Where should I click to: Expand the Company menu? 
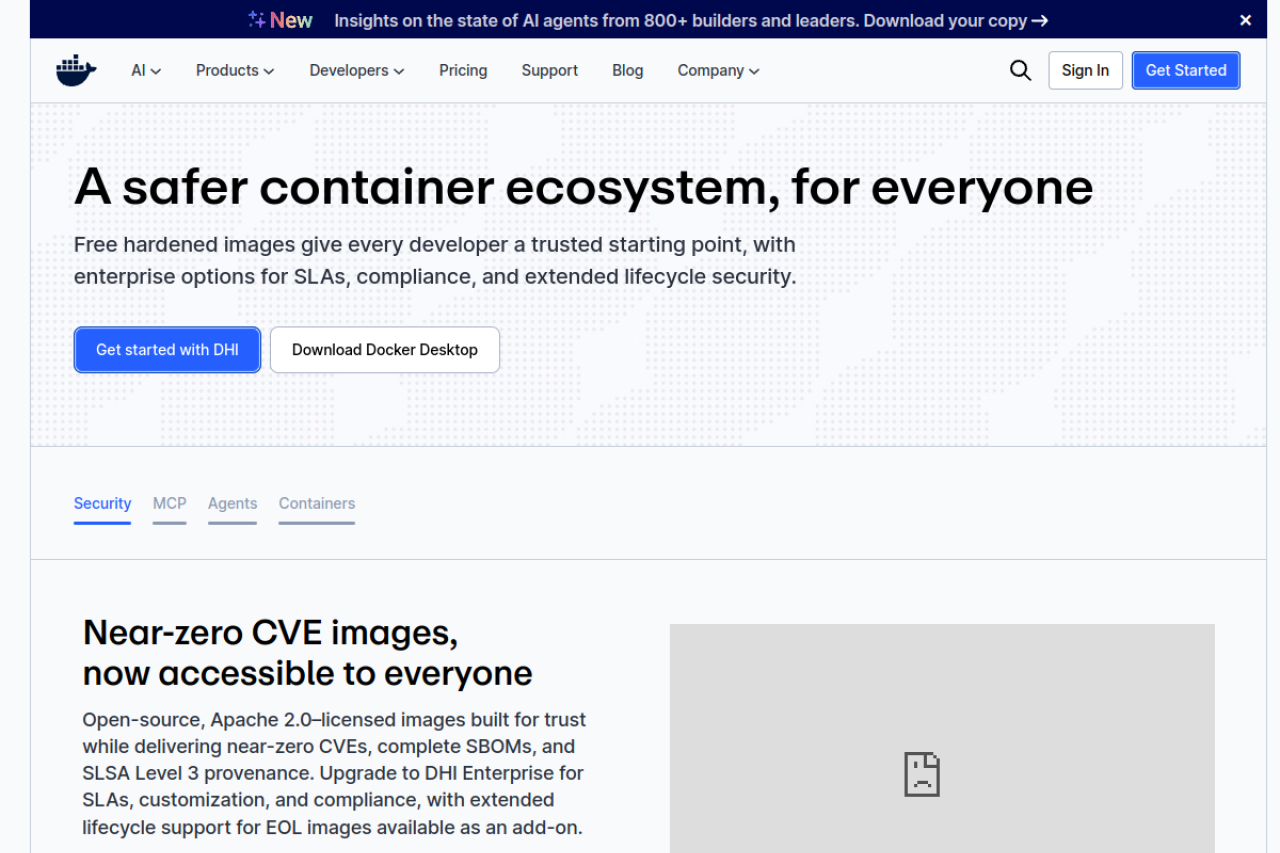(718, 70)
